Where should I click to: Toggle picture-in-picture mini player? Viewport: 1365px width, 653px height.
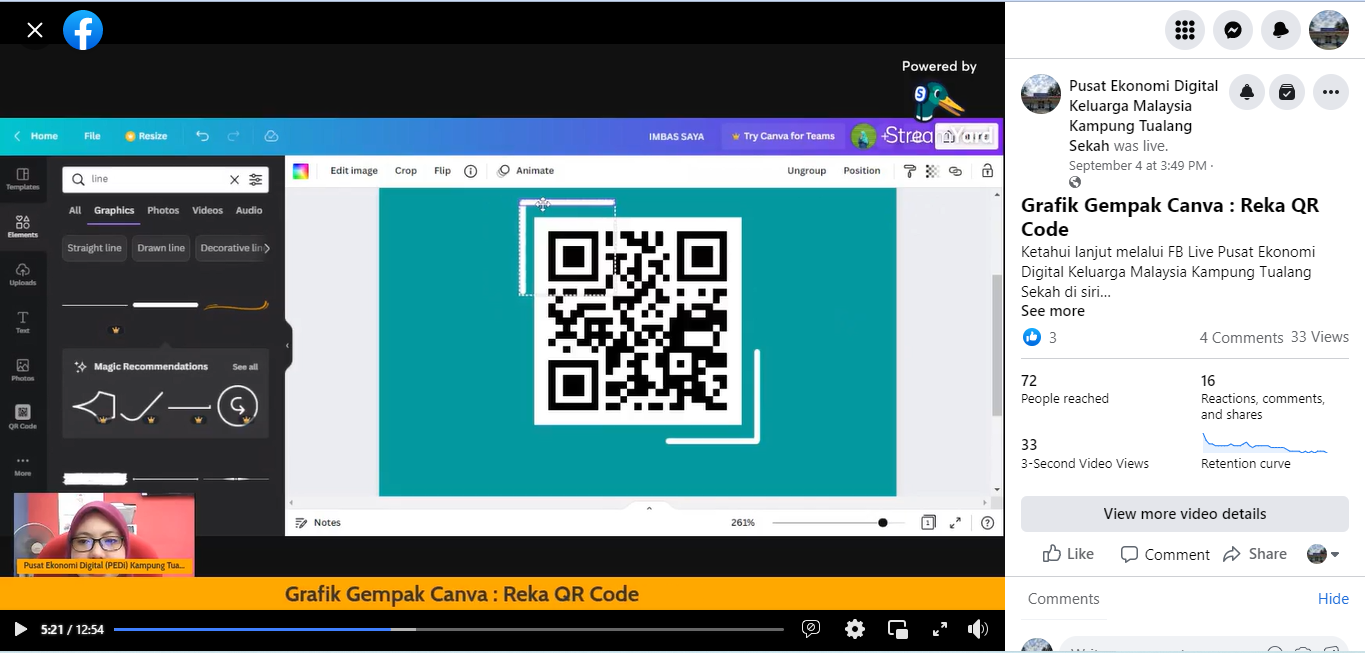point(897,629)
